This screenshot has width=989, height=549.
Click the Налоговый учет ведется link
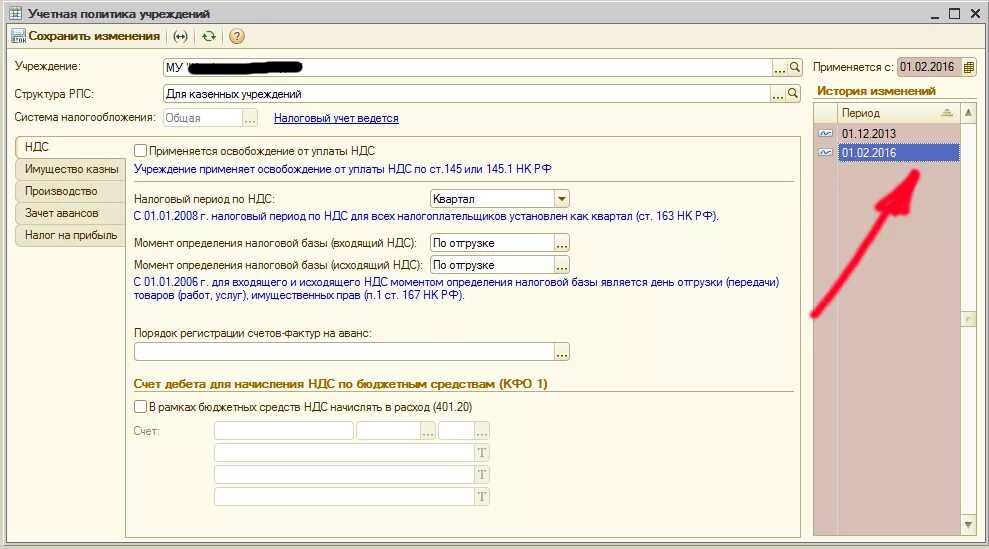[x=336, y=118]
